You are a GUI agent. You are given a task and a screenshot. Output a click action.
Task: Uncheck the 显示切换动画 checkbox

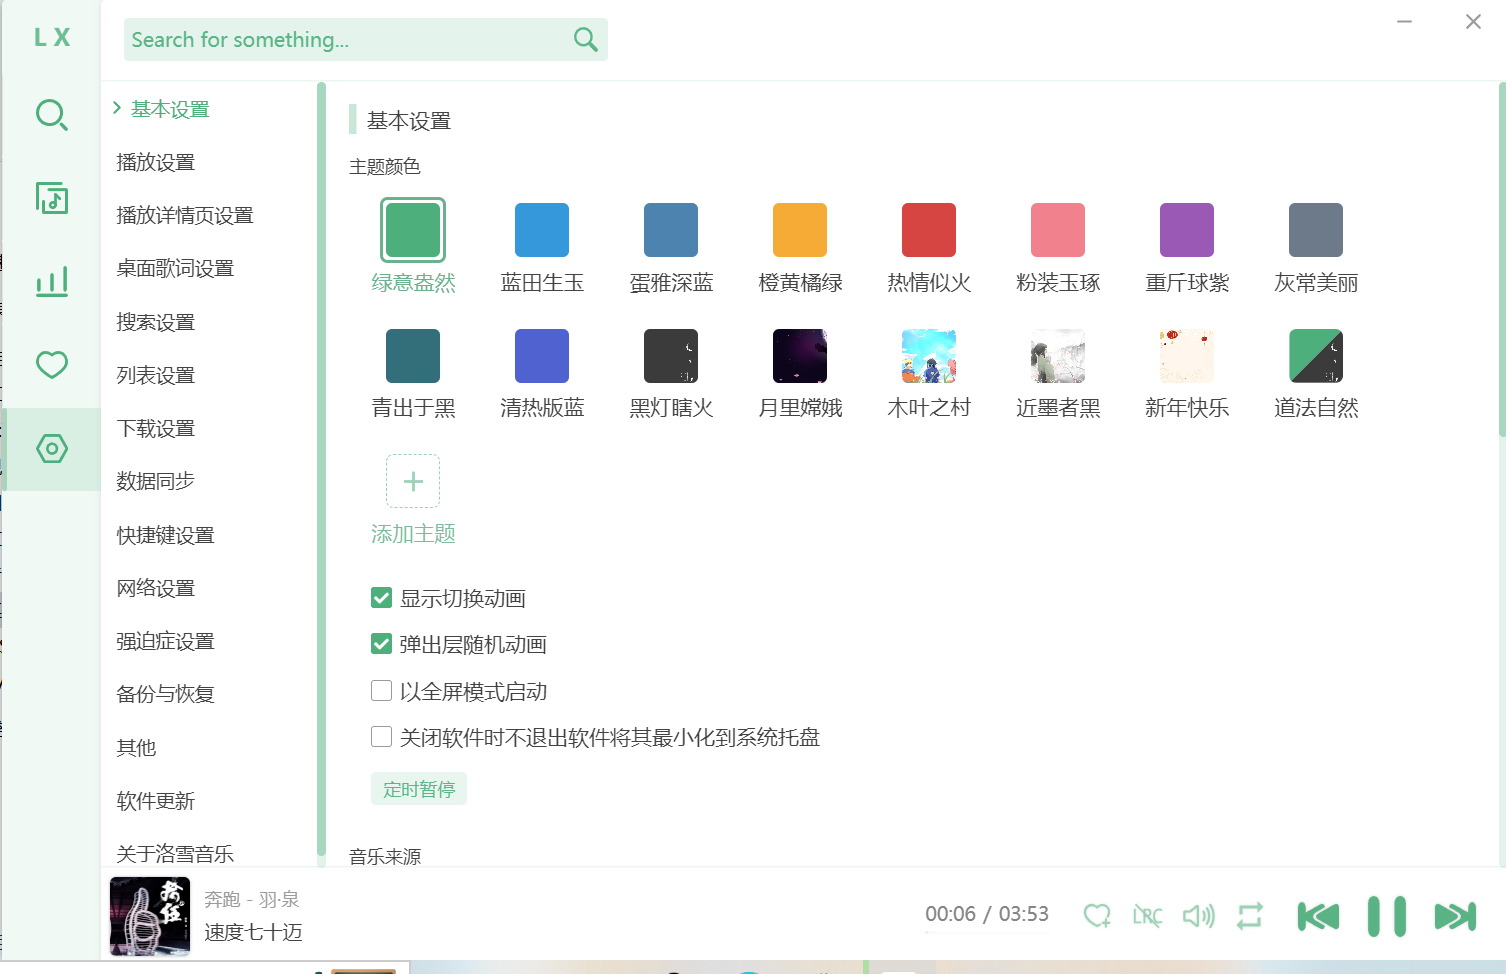point(381,598)
